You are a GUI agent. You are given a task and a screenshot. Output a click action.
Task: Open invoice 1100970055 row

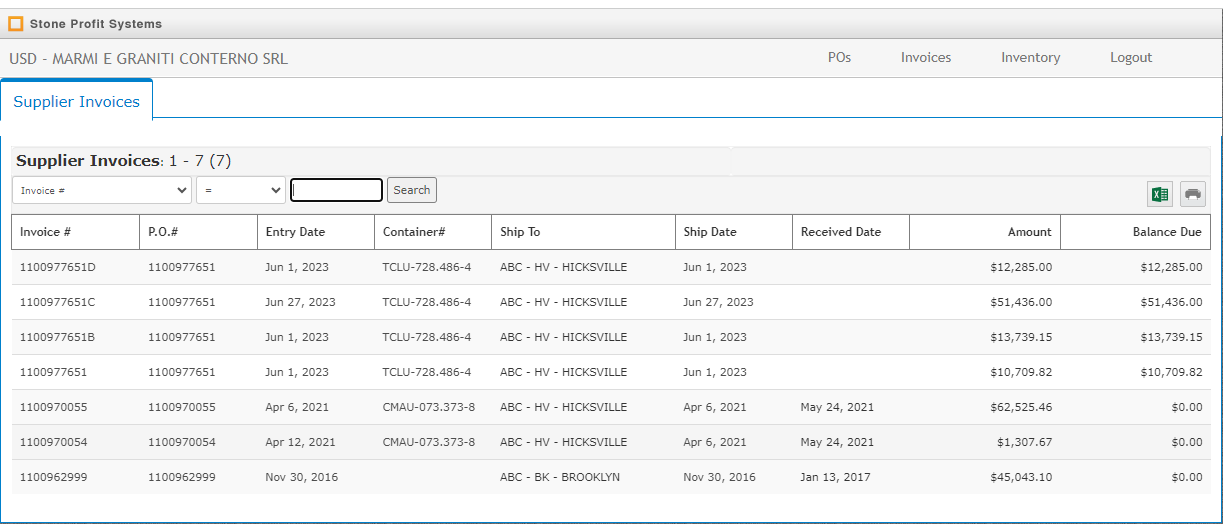pos(611,407)
